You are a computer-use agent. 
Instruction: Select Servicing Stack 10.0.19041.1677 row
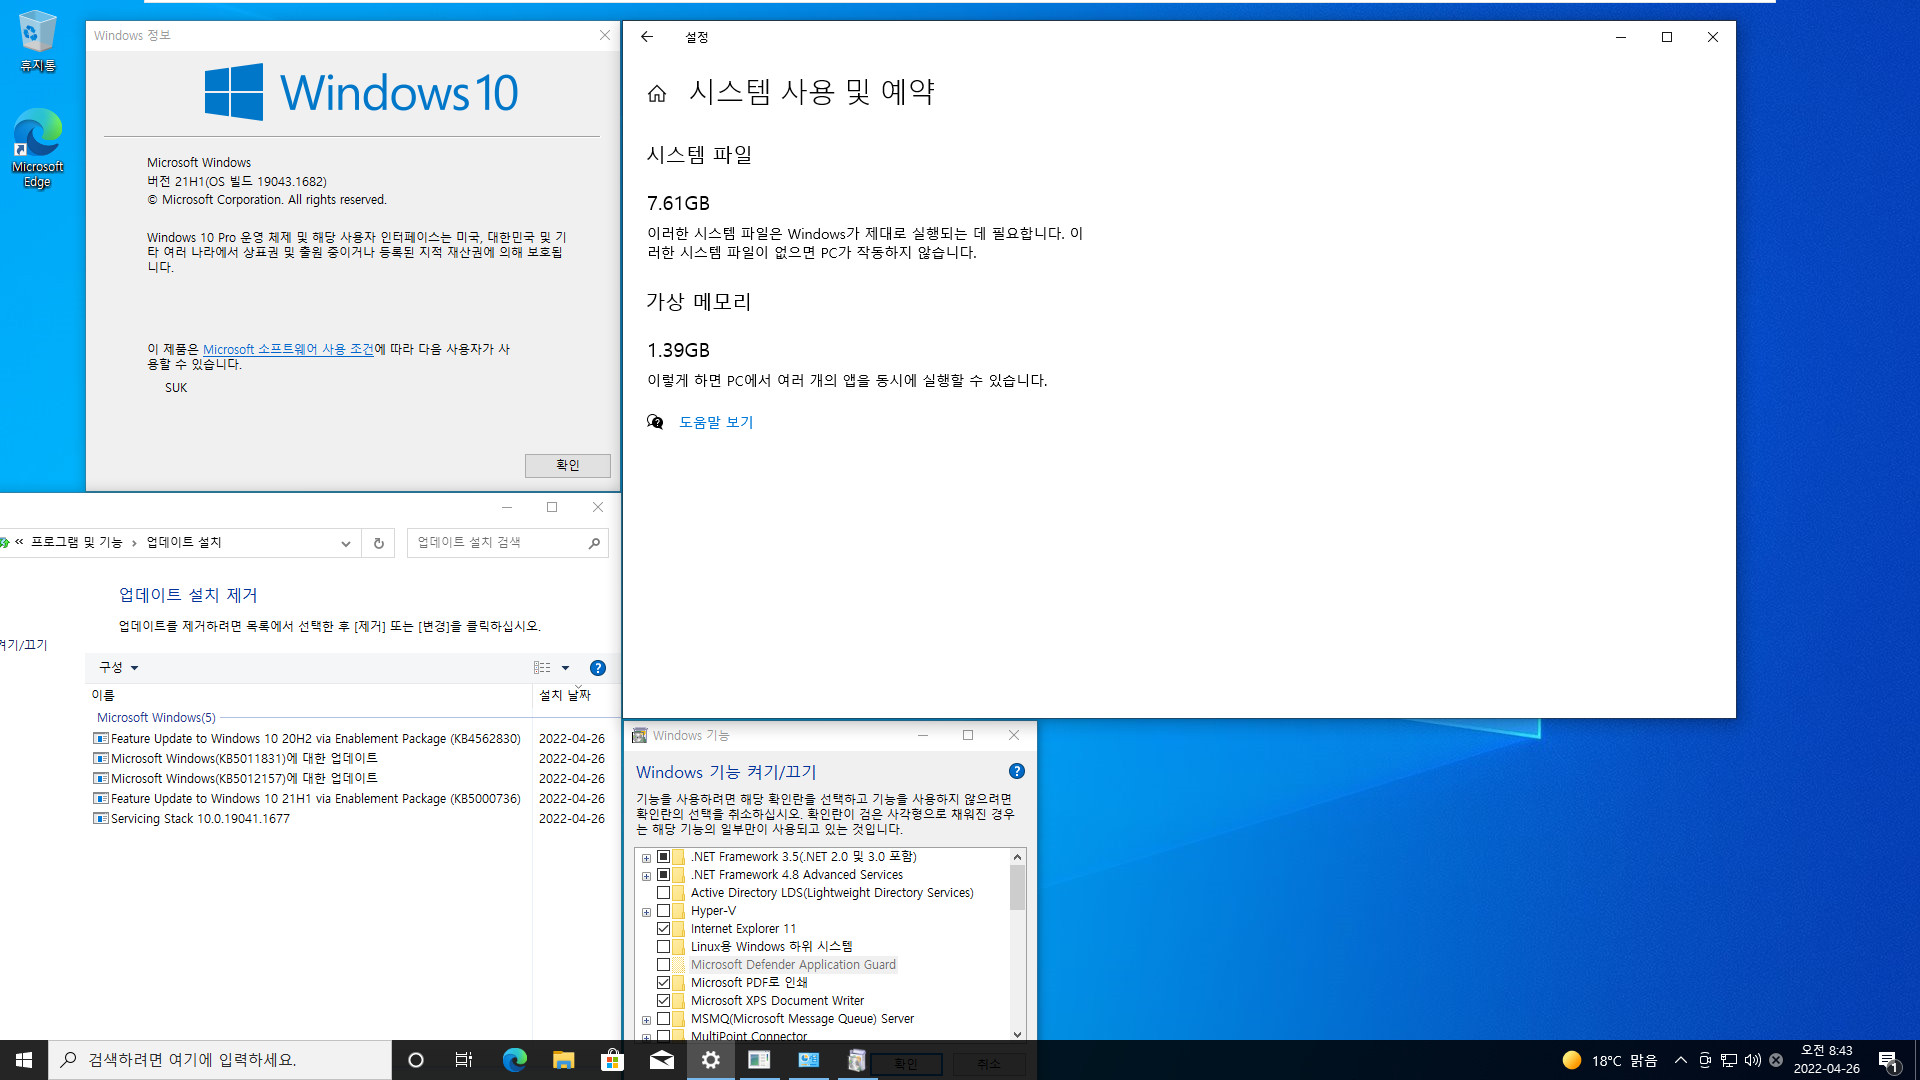pos(350,819)
